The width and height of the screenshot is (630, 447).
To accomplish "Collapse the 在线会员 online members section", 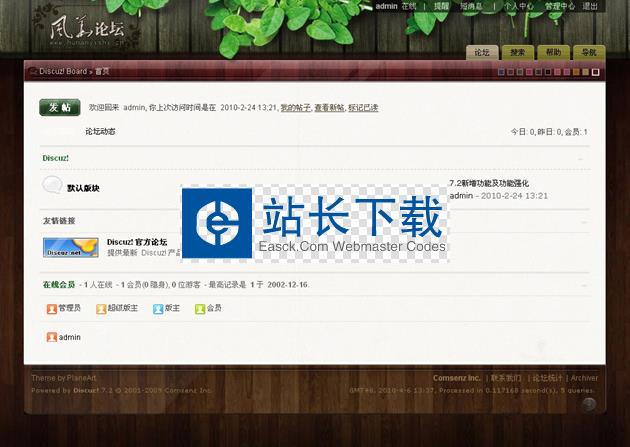I will pyautogui.click(x=581, y=285).
